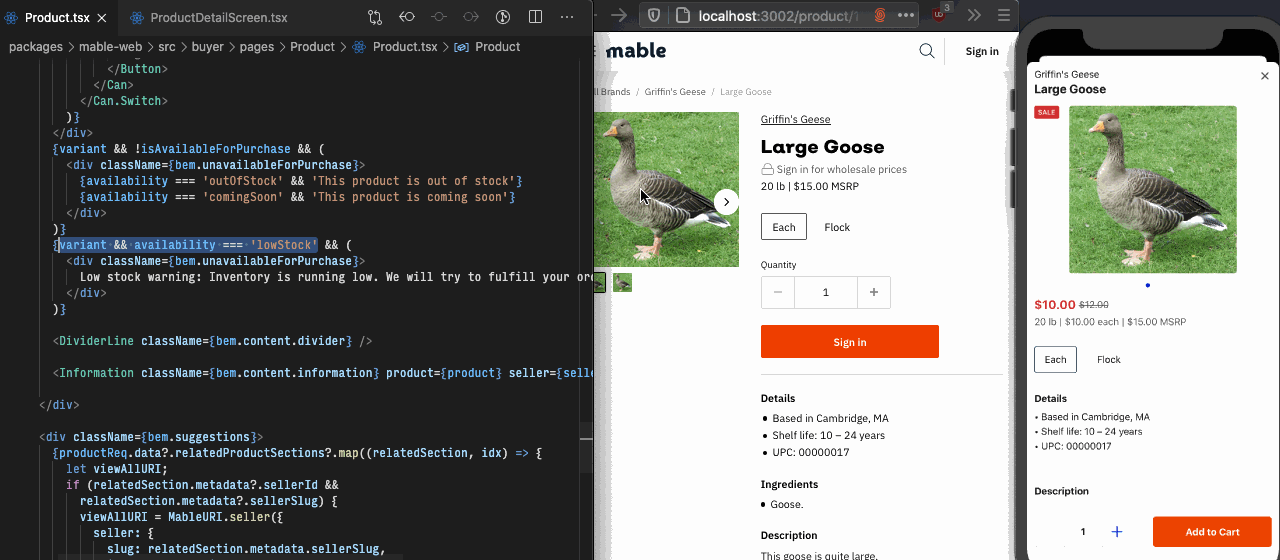Screen dimensions: 1280x560
Task: Open page actions ellipsis in address bar
Action: click(906, 15)
